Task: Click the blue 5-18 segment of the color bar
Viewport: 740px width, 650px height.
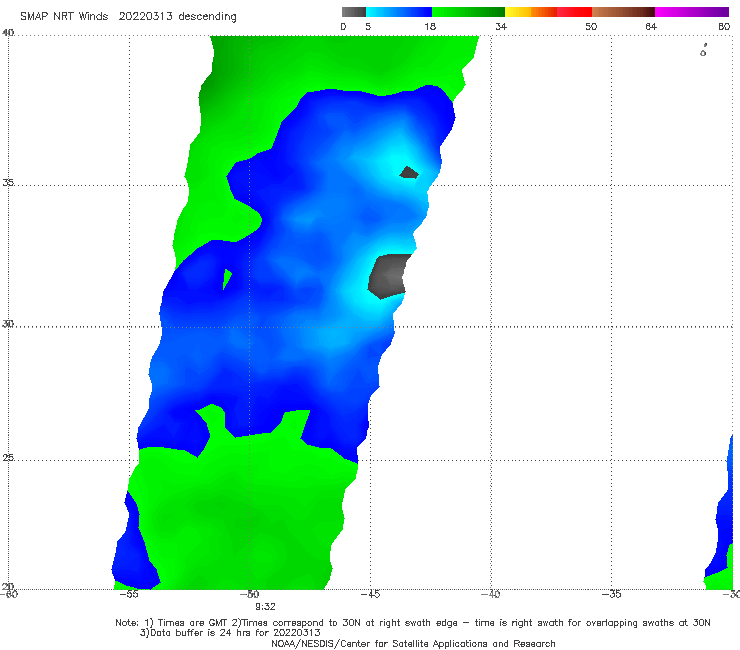Action: point(399,12)
